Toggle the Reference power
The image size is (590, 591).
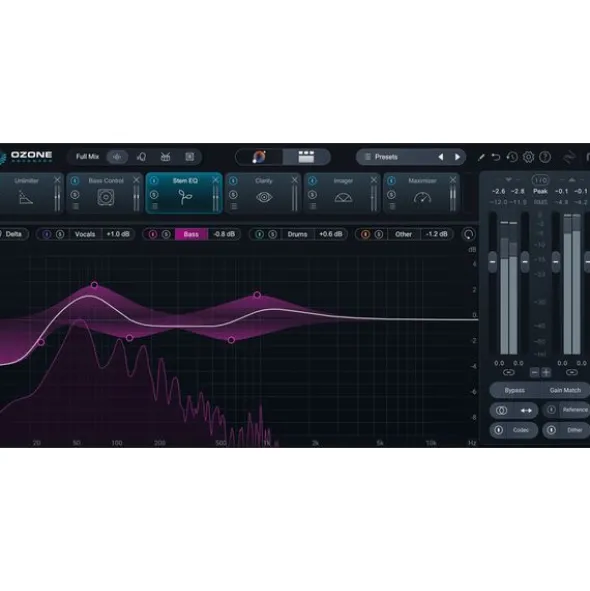point(551,410)
